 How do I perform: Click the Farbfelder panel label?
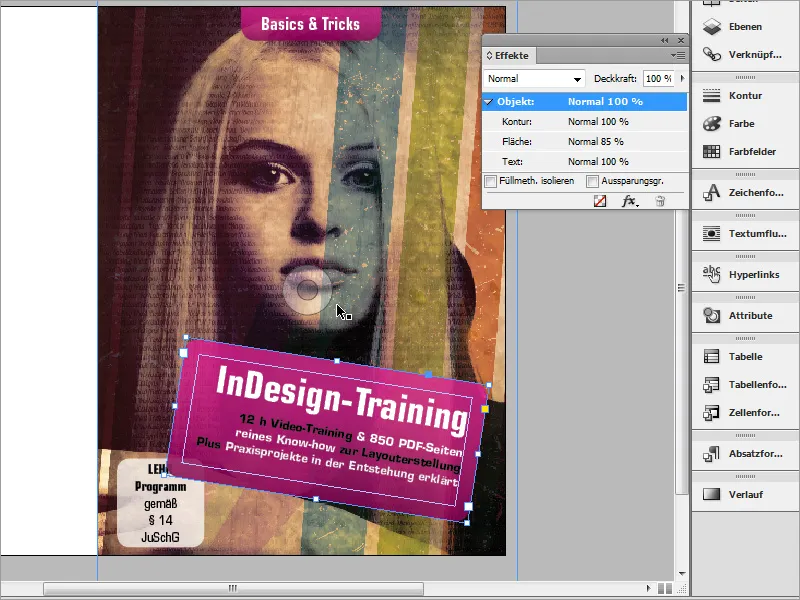click(x=752, y=152)
